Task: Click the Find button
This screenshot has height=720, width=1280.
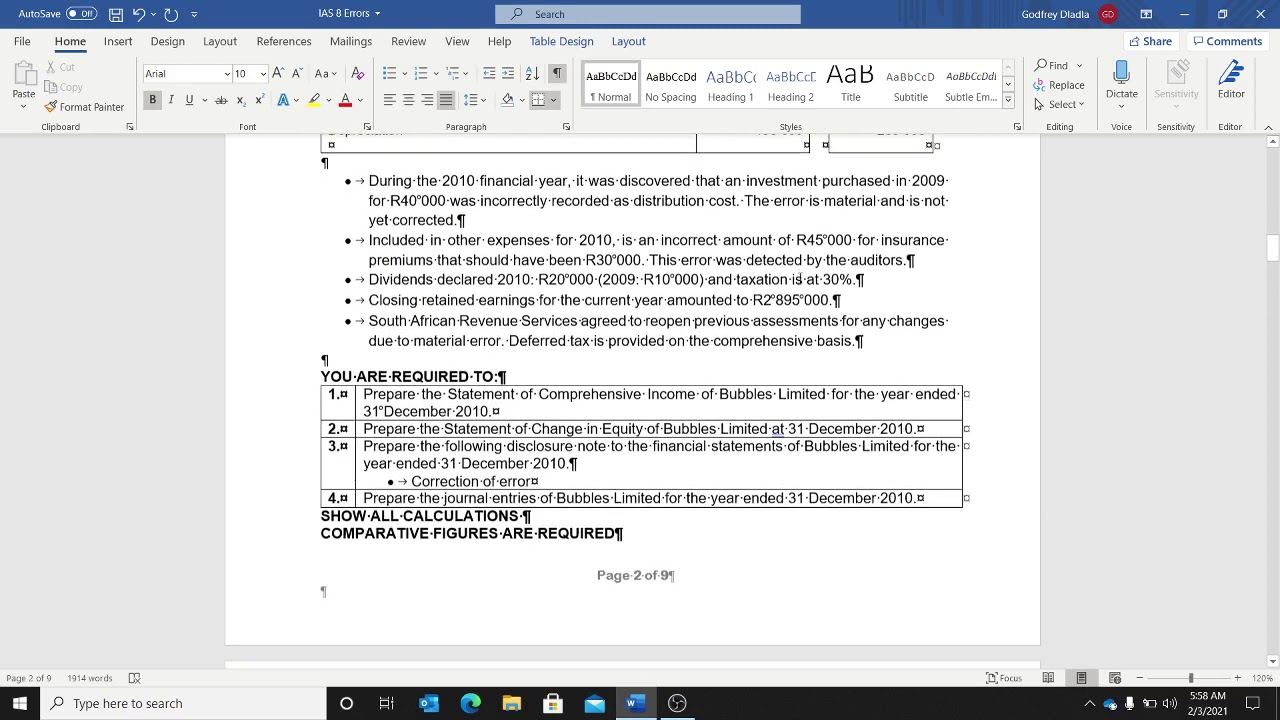Action: [1052, 66]
